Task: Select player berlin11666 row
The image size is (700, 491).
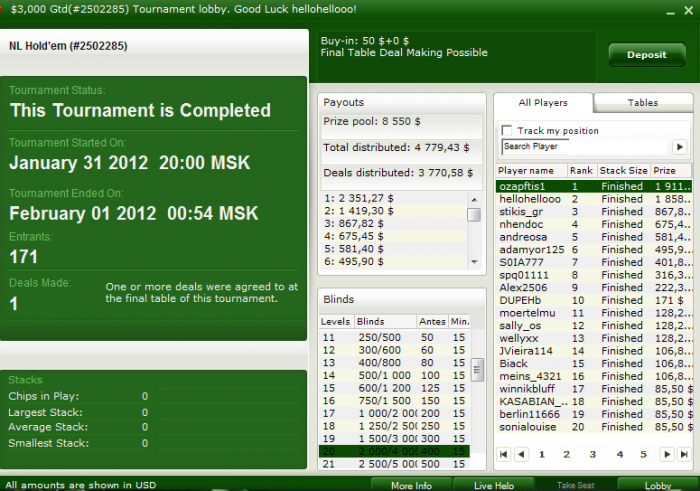Action: point(594,414)
